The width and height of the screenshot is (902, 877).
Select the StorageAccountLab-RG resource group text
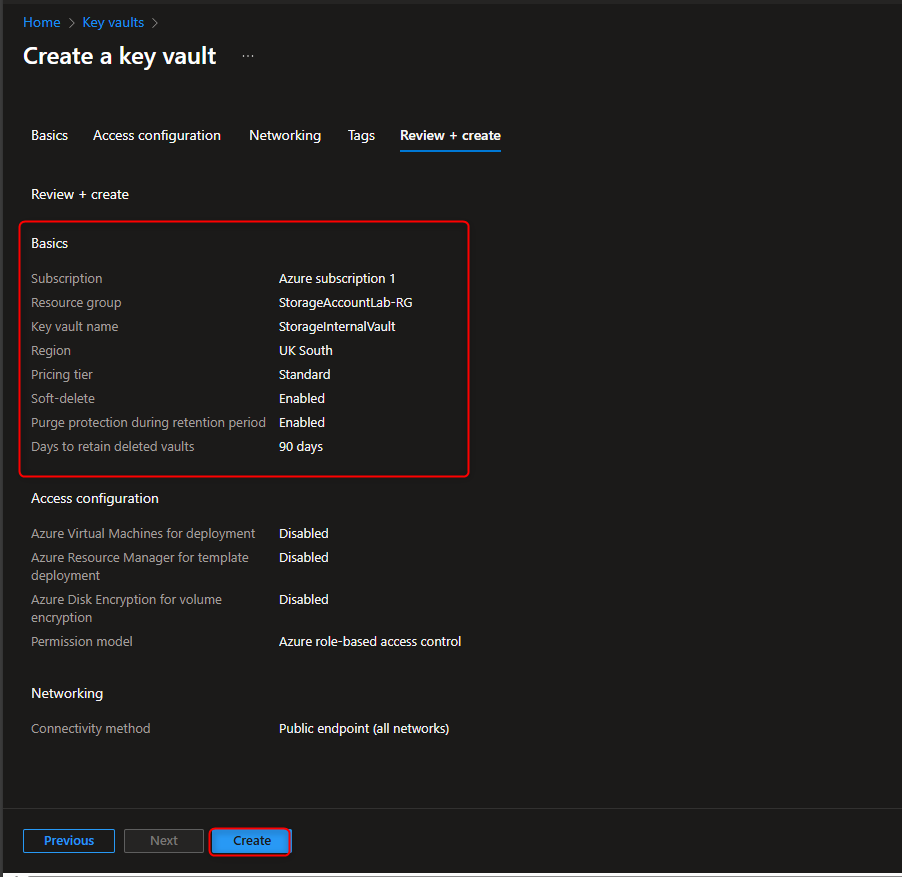(345, 302)
